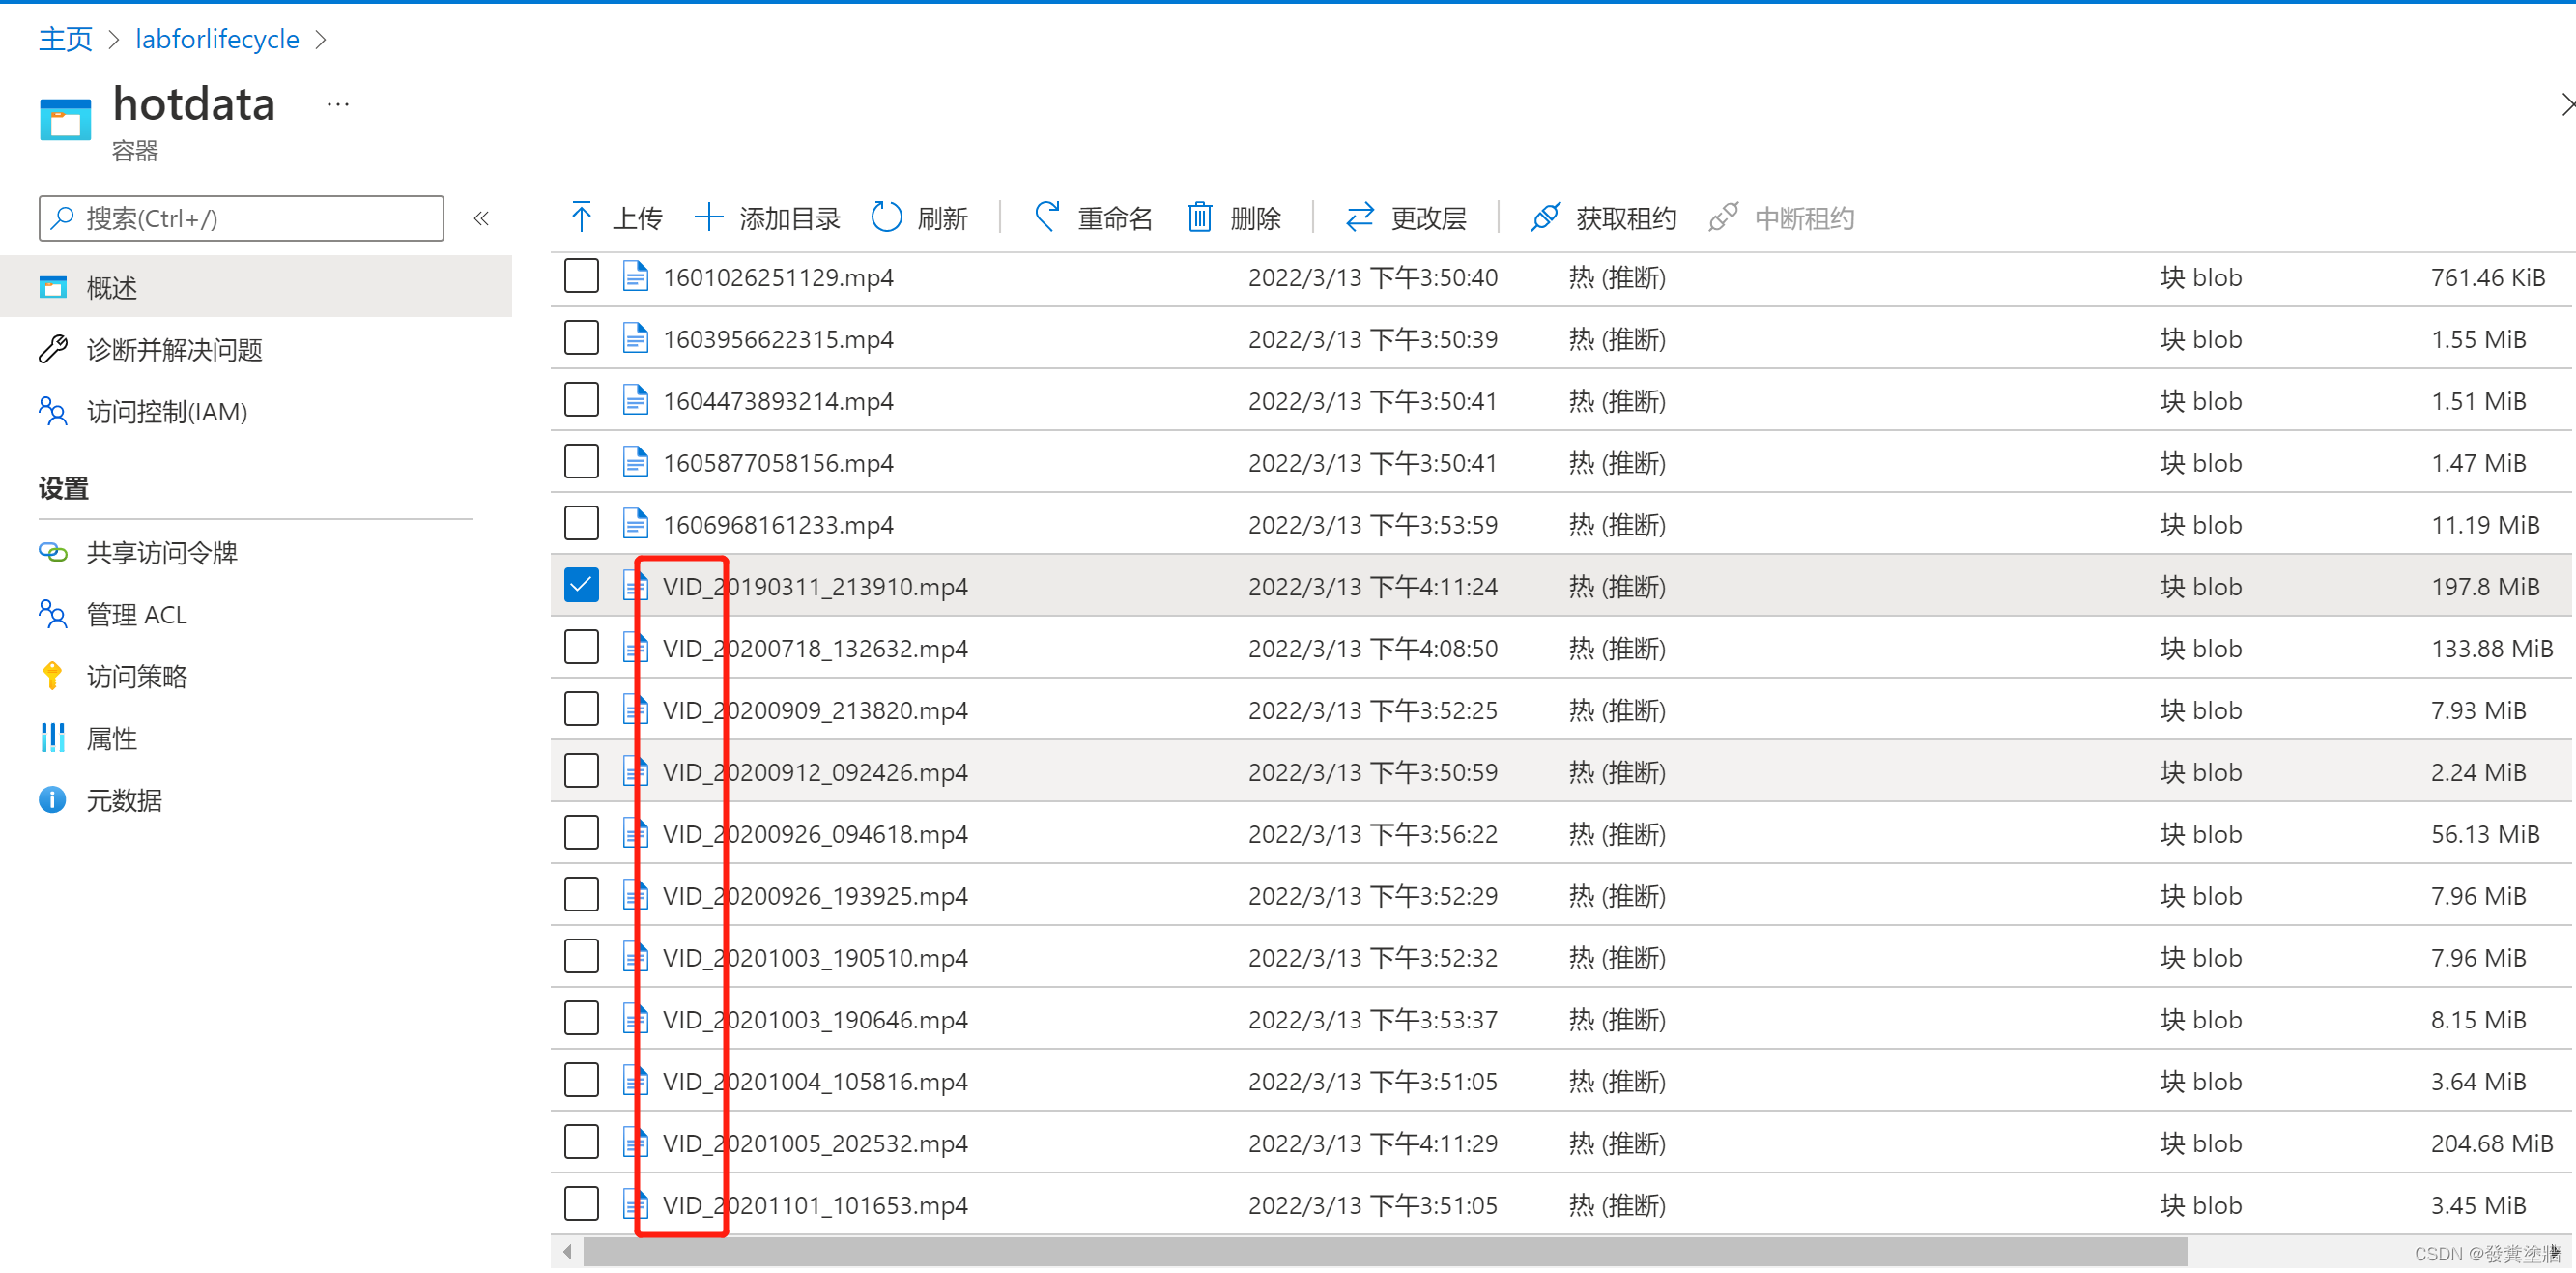Click the modified time 2022/3/13 下午3:56:22
The image size is (2576, 1273).
point(1372,834)
